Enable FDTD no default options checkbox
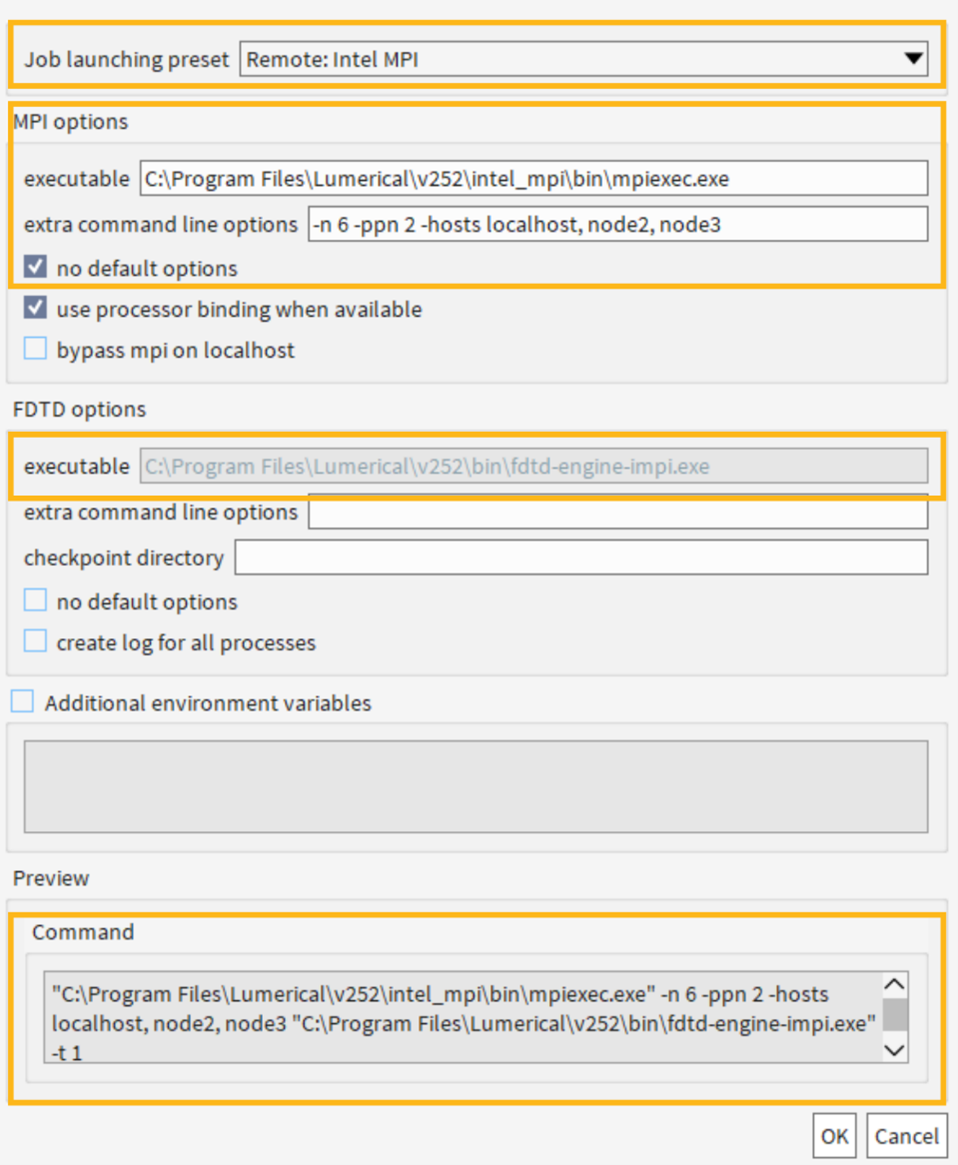 tap(36, 601)
